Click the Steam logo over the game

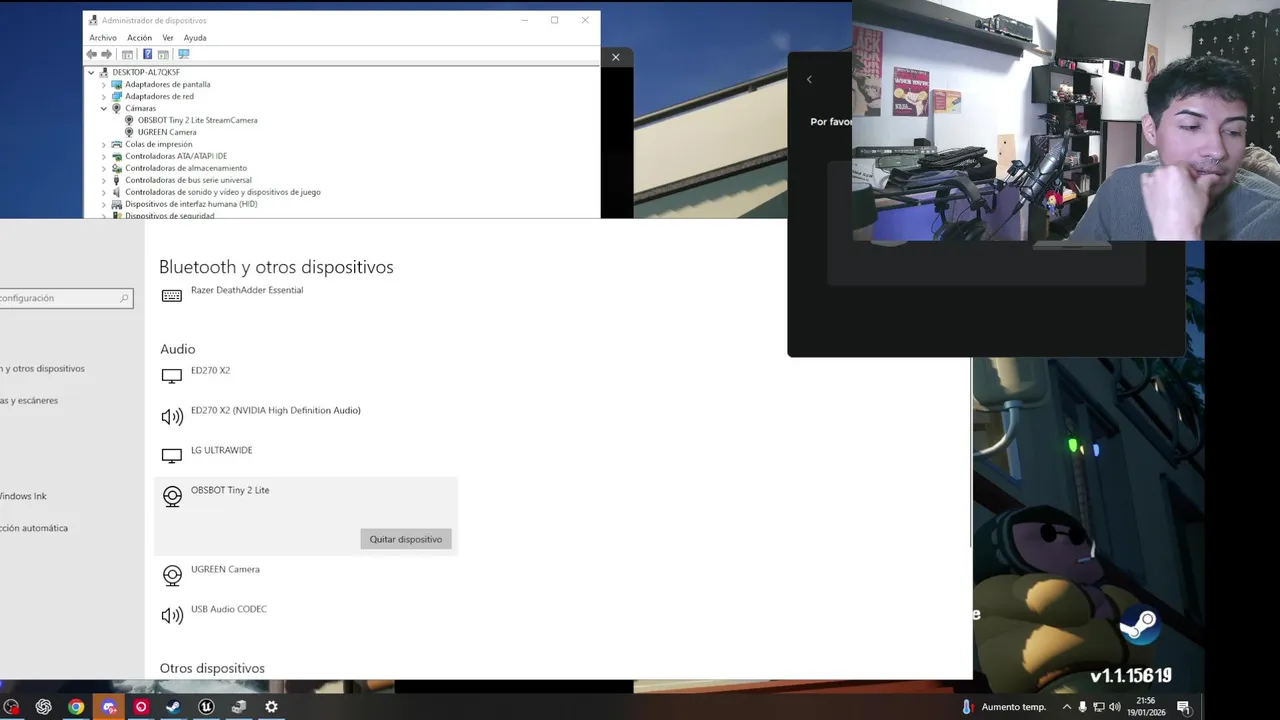point(1138,625)
